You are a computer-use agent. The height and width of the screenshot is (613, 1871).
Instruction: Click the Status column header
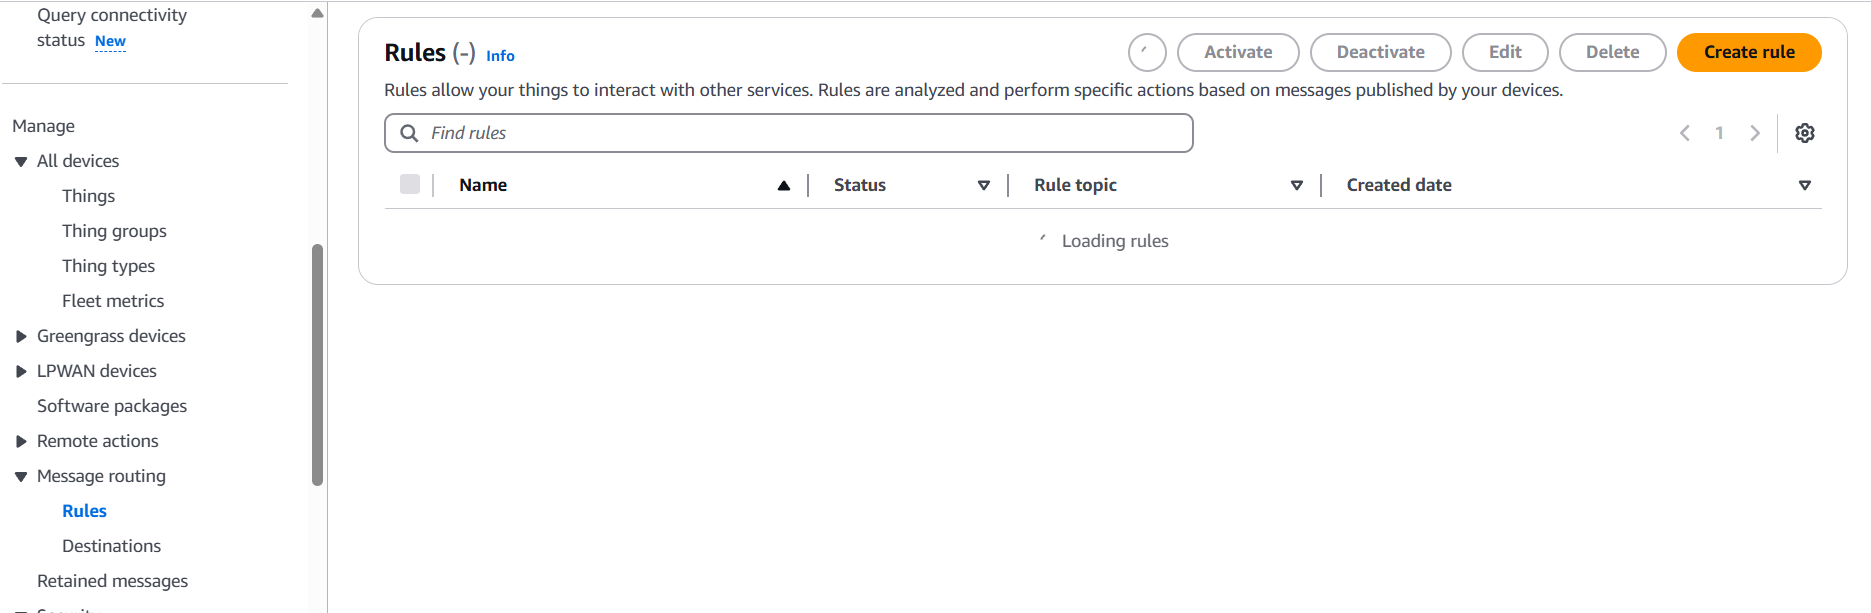click(x=860, y=185)
